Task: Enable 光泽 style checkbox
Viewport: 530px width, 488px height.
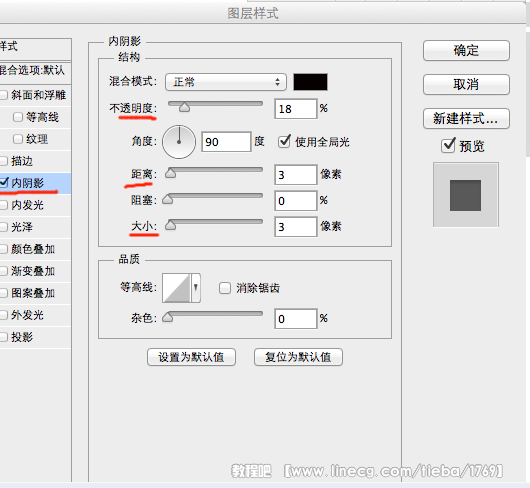Action: coord(3,227)
